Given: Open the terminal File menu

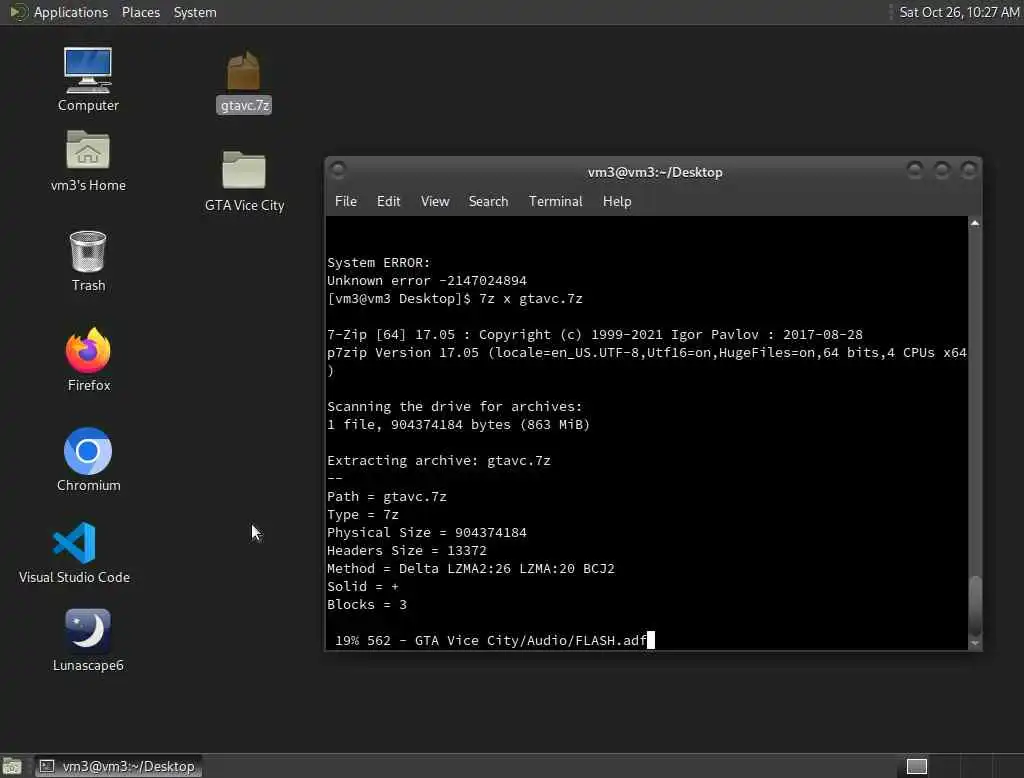Looking at the screenshot, I should tap(345, 201).
